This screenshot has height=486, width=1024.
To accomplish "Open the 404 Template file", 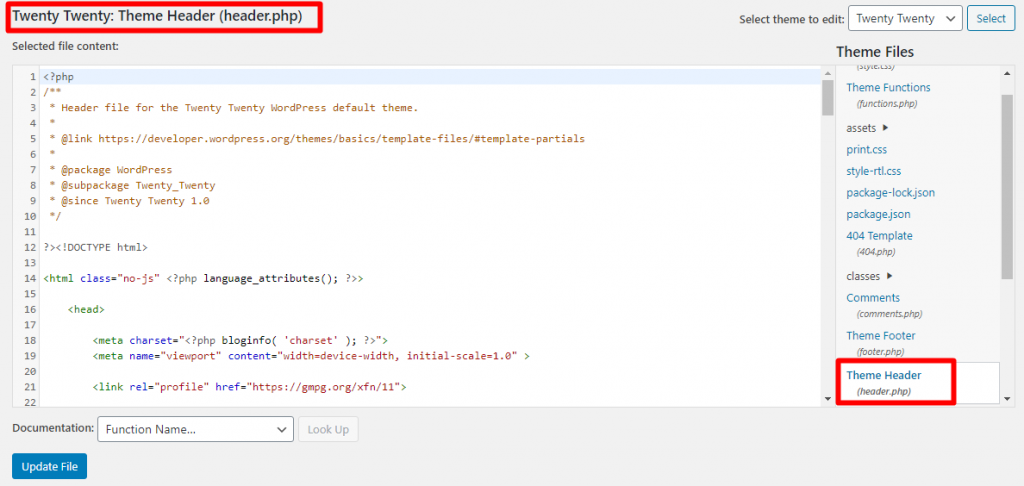I will click(880, 242).
